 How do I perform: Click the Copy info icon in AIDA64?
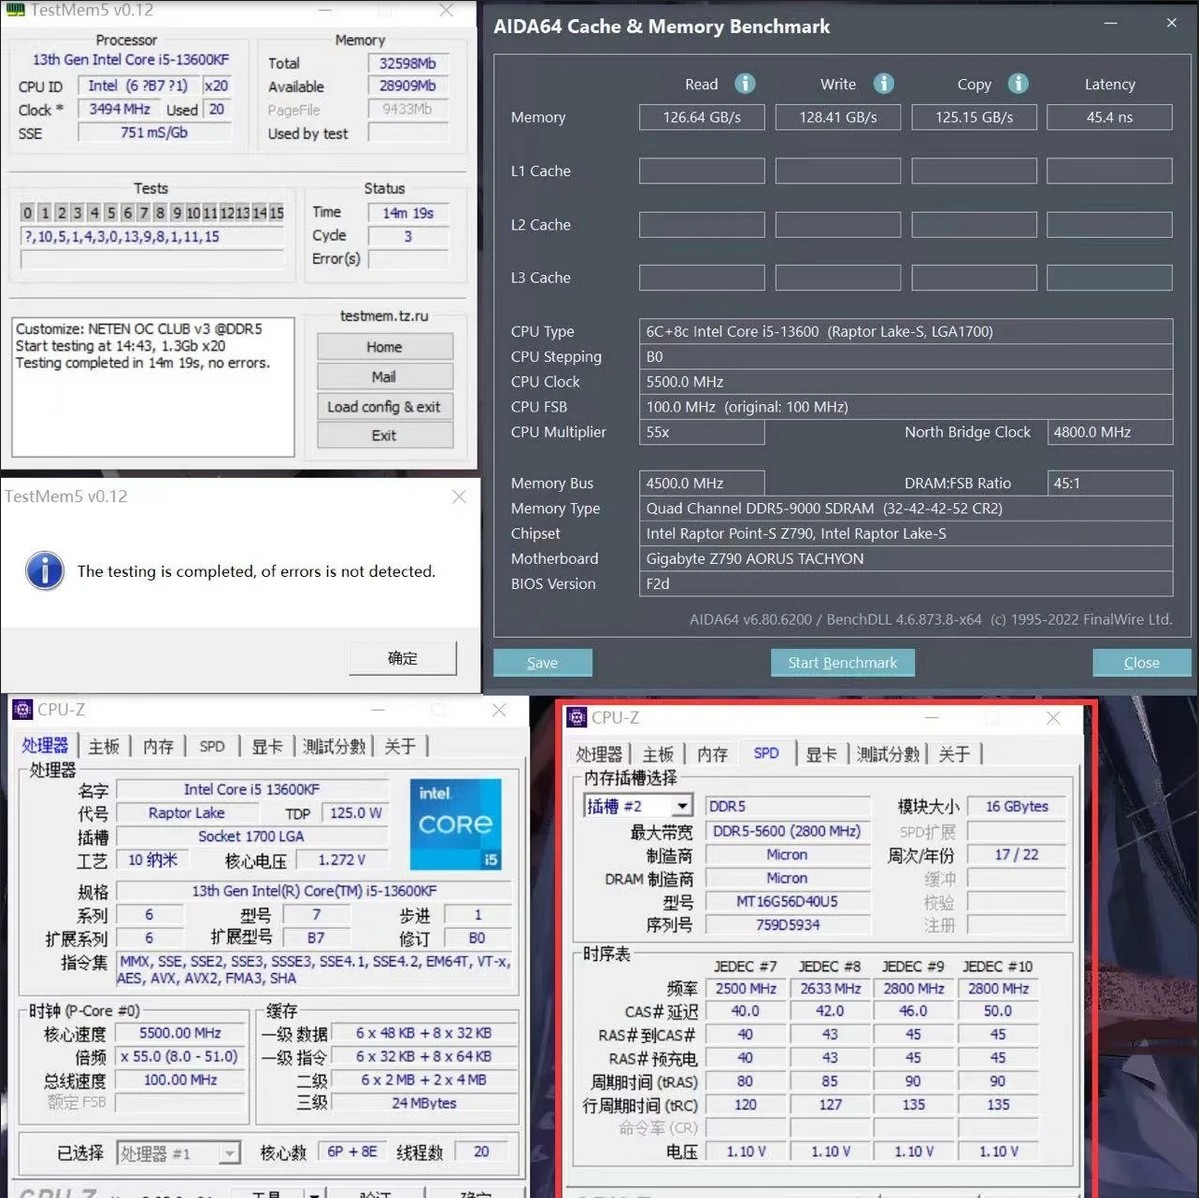point(1018,83)
